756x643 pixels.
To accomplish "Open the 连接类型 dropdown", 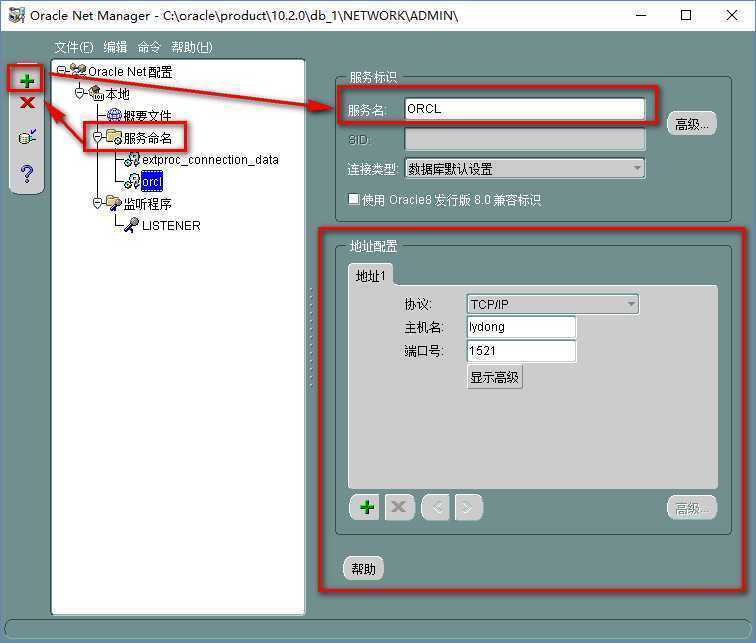I will point(525,169).
